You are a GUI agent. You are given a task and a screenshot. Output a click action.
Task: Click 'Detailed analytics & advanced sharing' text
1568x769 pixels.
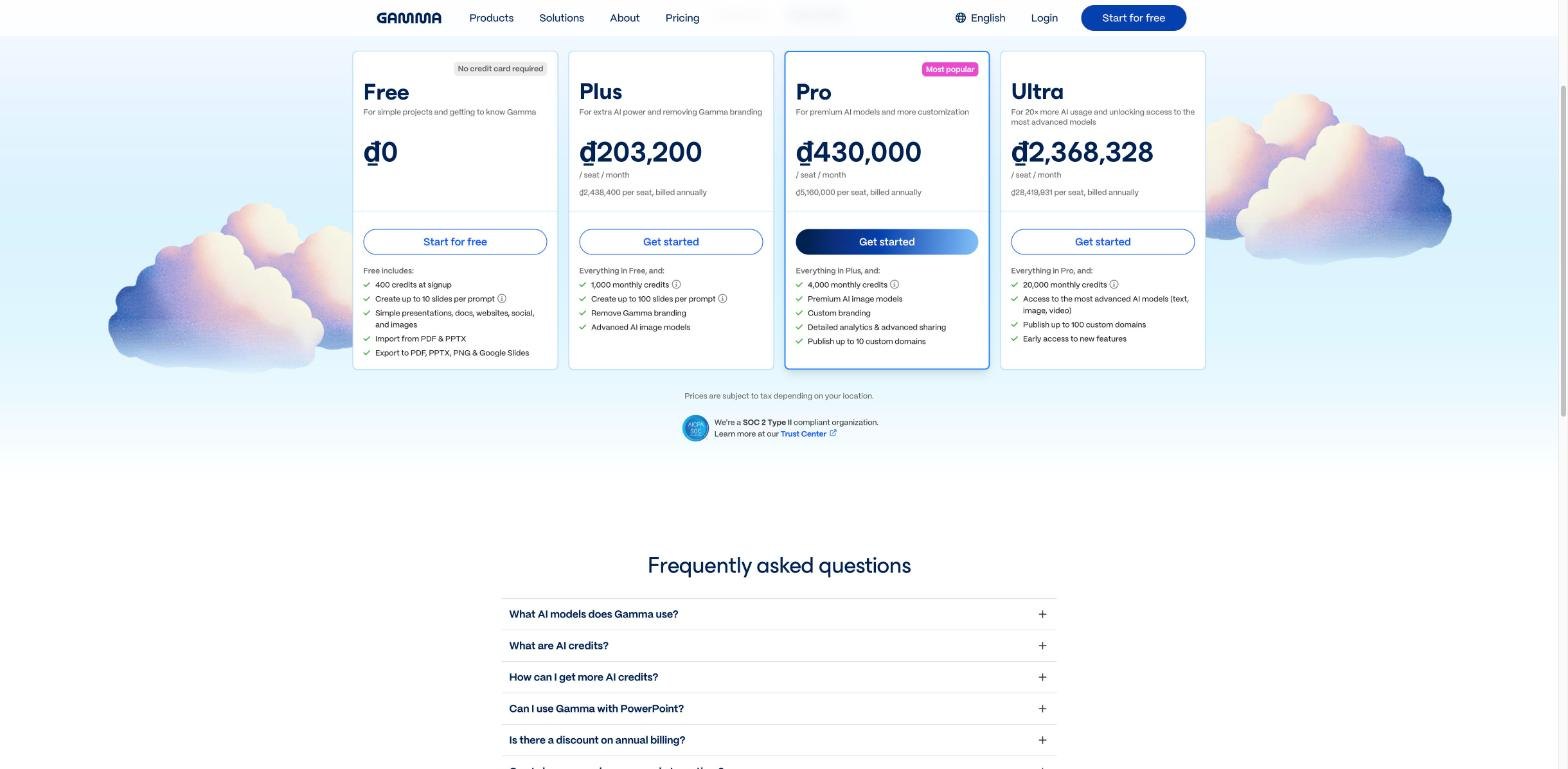(876, 327)
